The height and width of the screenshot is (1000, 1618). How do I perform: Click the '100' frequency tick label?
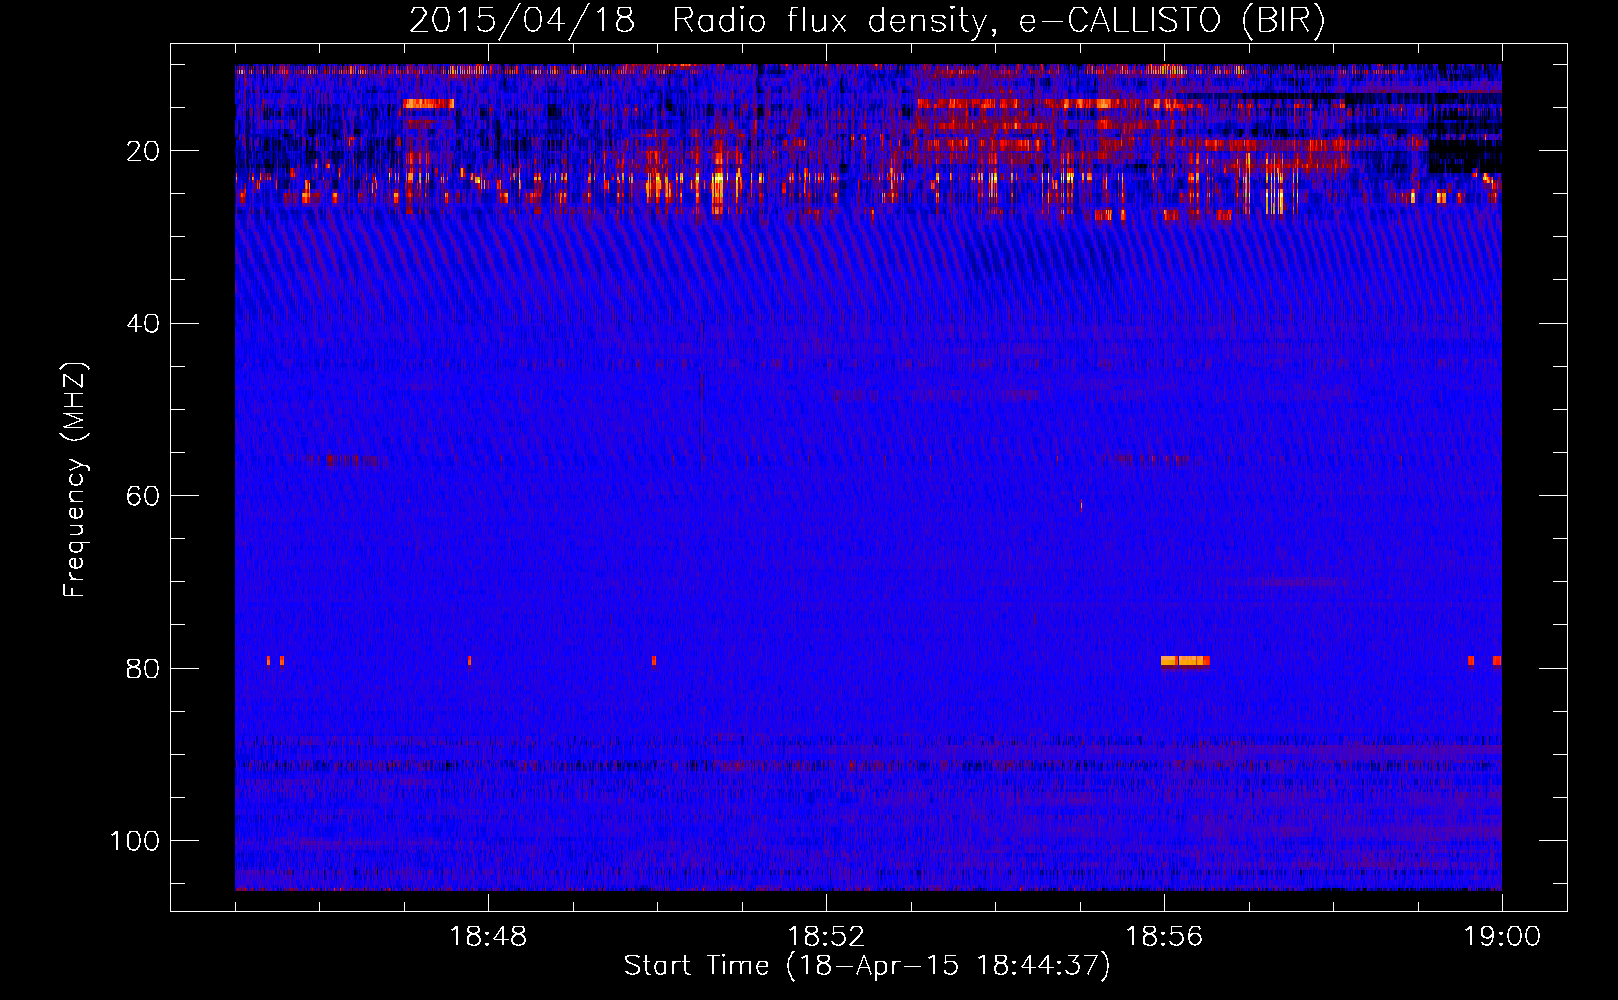(x=135, y=841)
